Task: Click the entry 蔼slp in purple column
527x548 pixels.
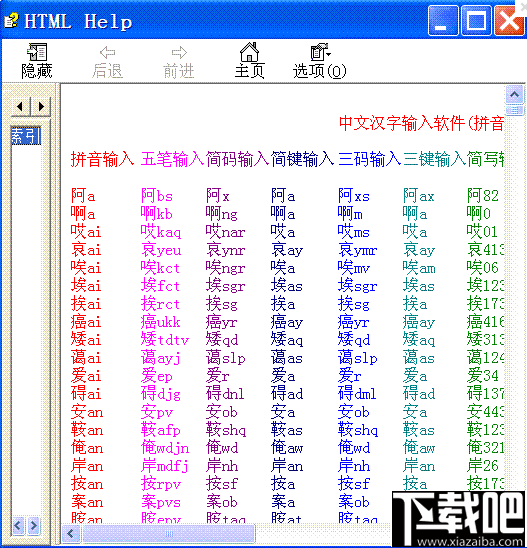Action: pyautogui.click(x=225, y=358)
